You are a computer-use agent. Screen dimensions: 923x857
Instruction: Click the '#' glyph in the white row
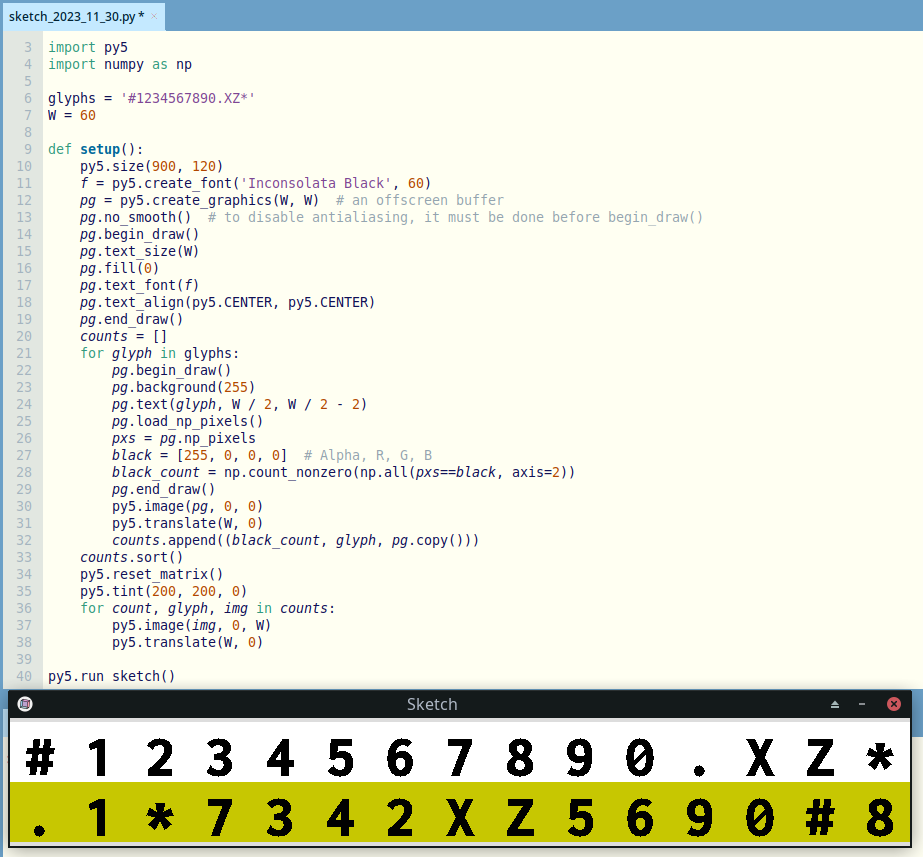[x=39, y=758]
